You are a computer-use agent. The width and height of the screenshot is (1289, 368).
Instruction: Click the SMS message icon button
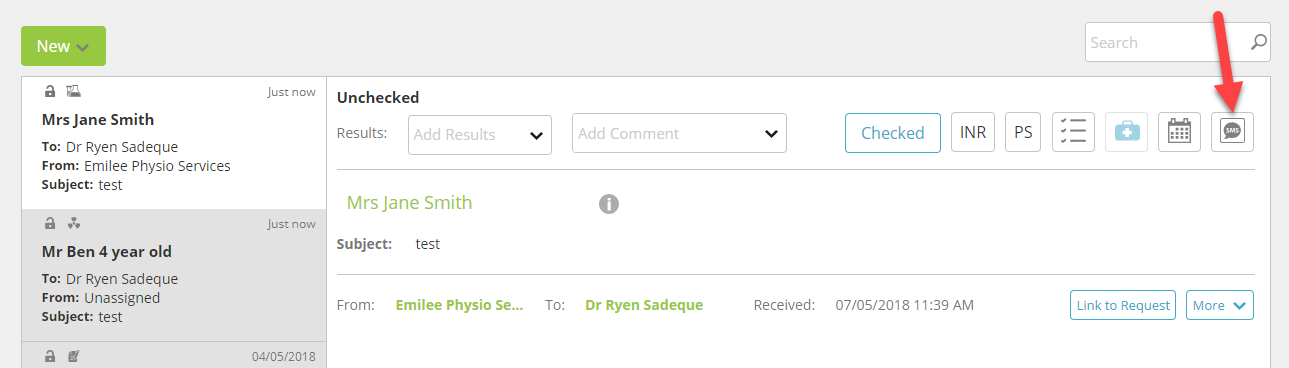(x=1232, y=133)
